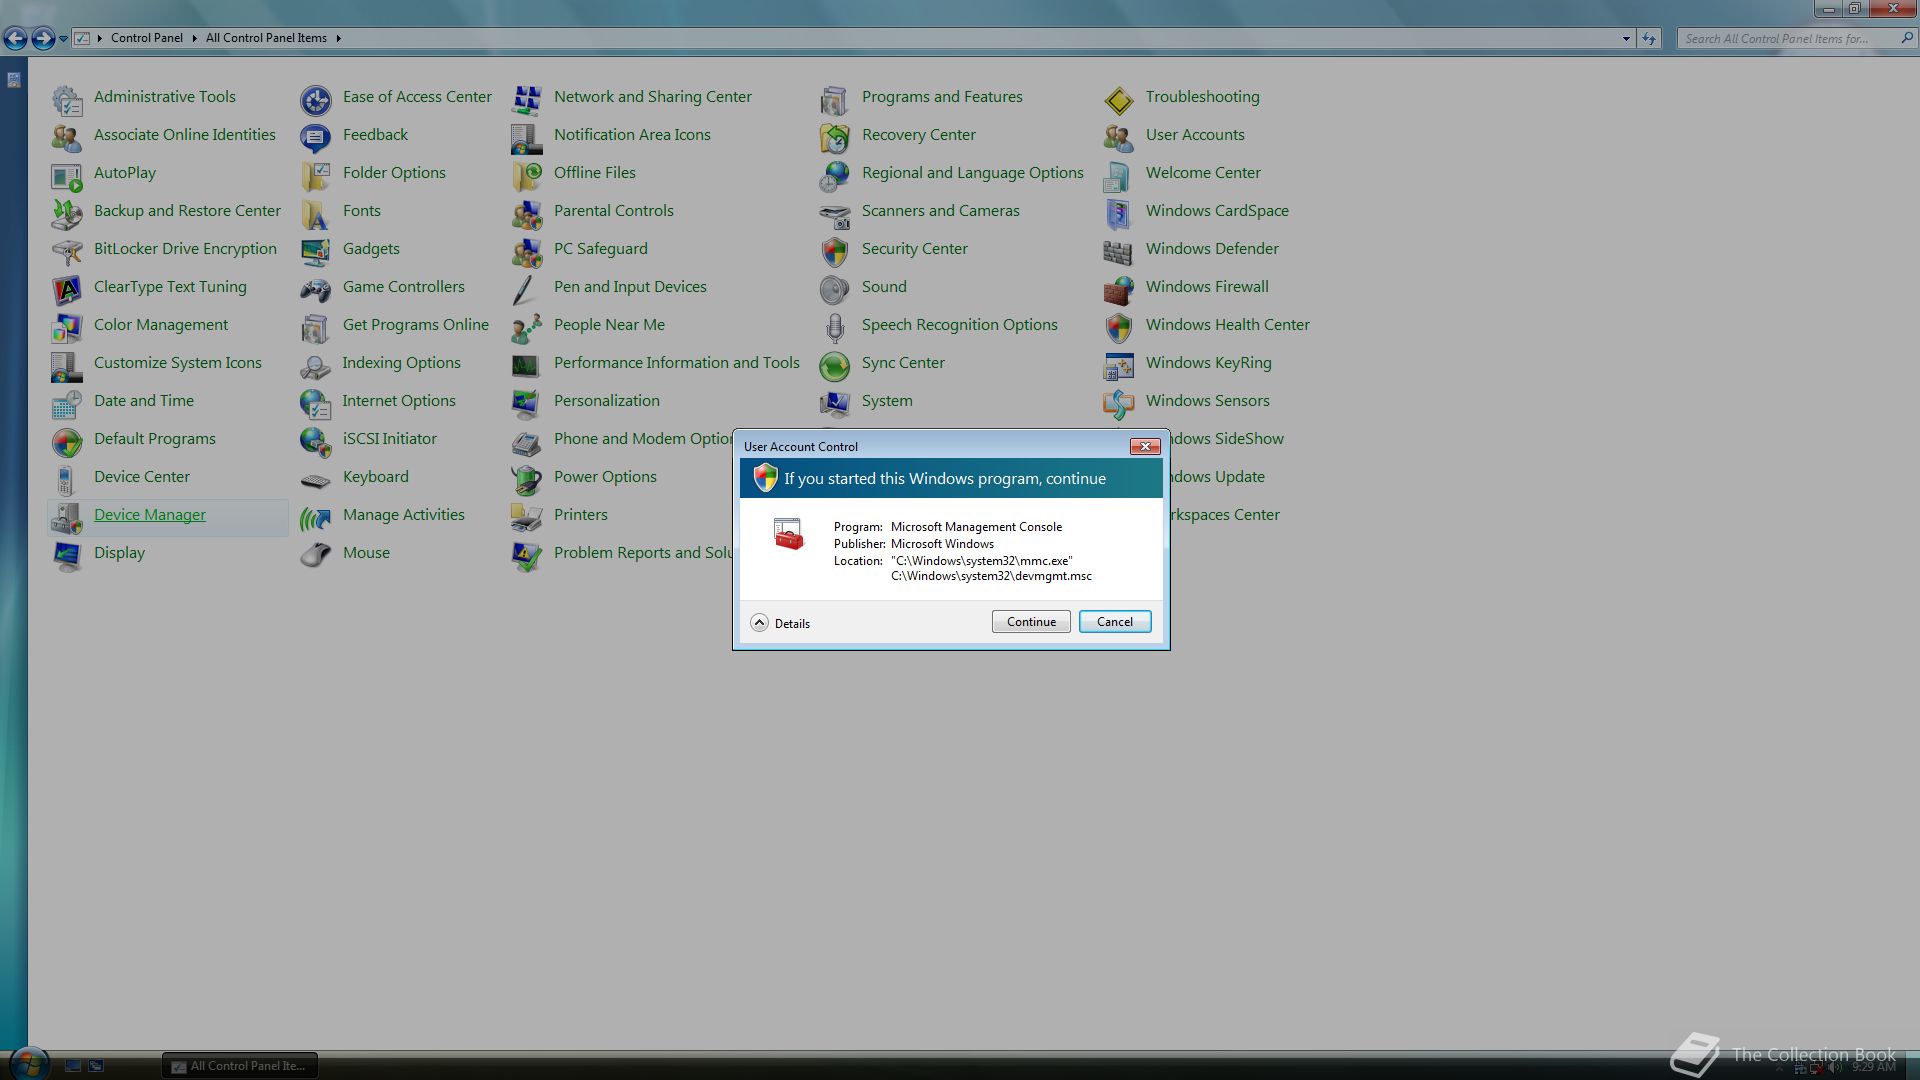Expand arrow after Control Panel breadcrumb
The image size is (1920, 1080).
194,38
